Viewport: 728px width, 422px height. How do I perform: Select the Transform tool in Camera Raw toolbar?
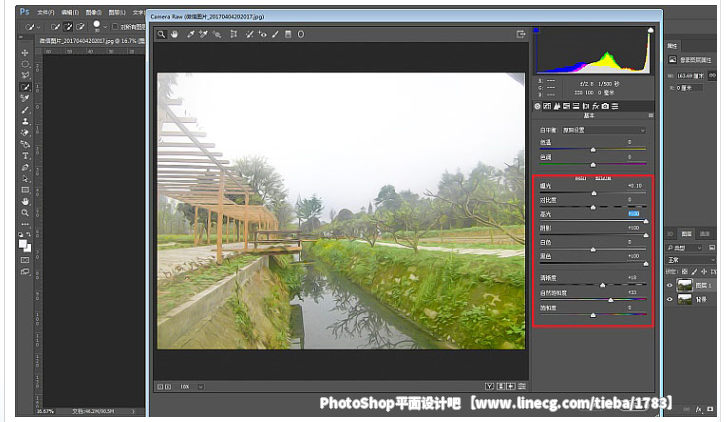click(234, 34)
